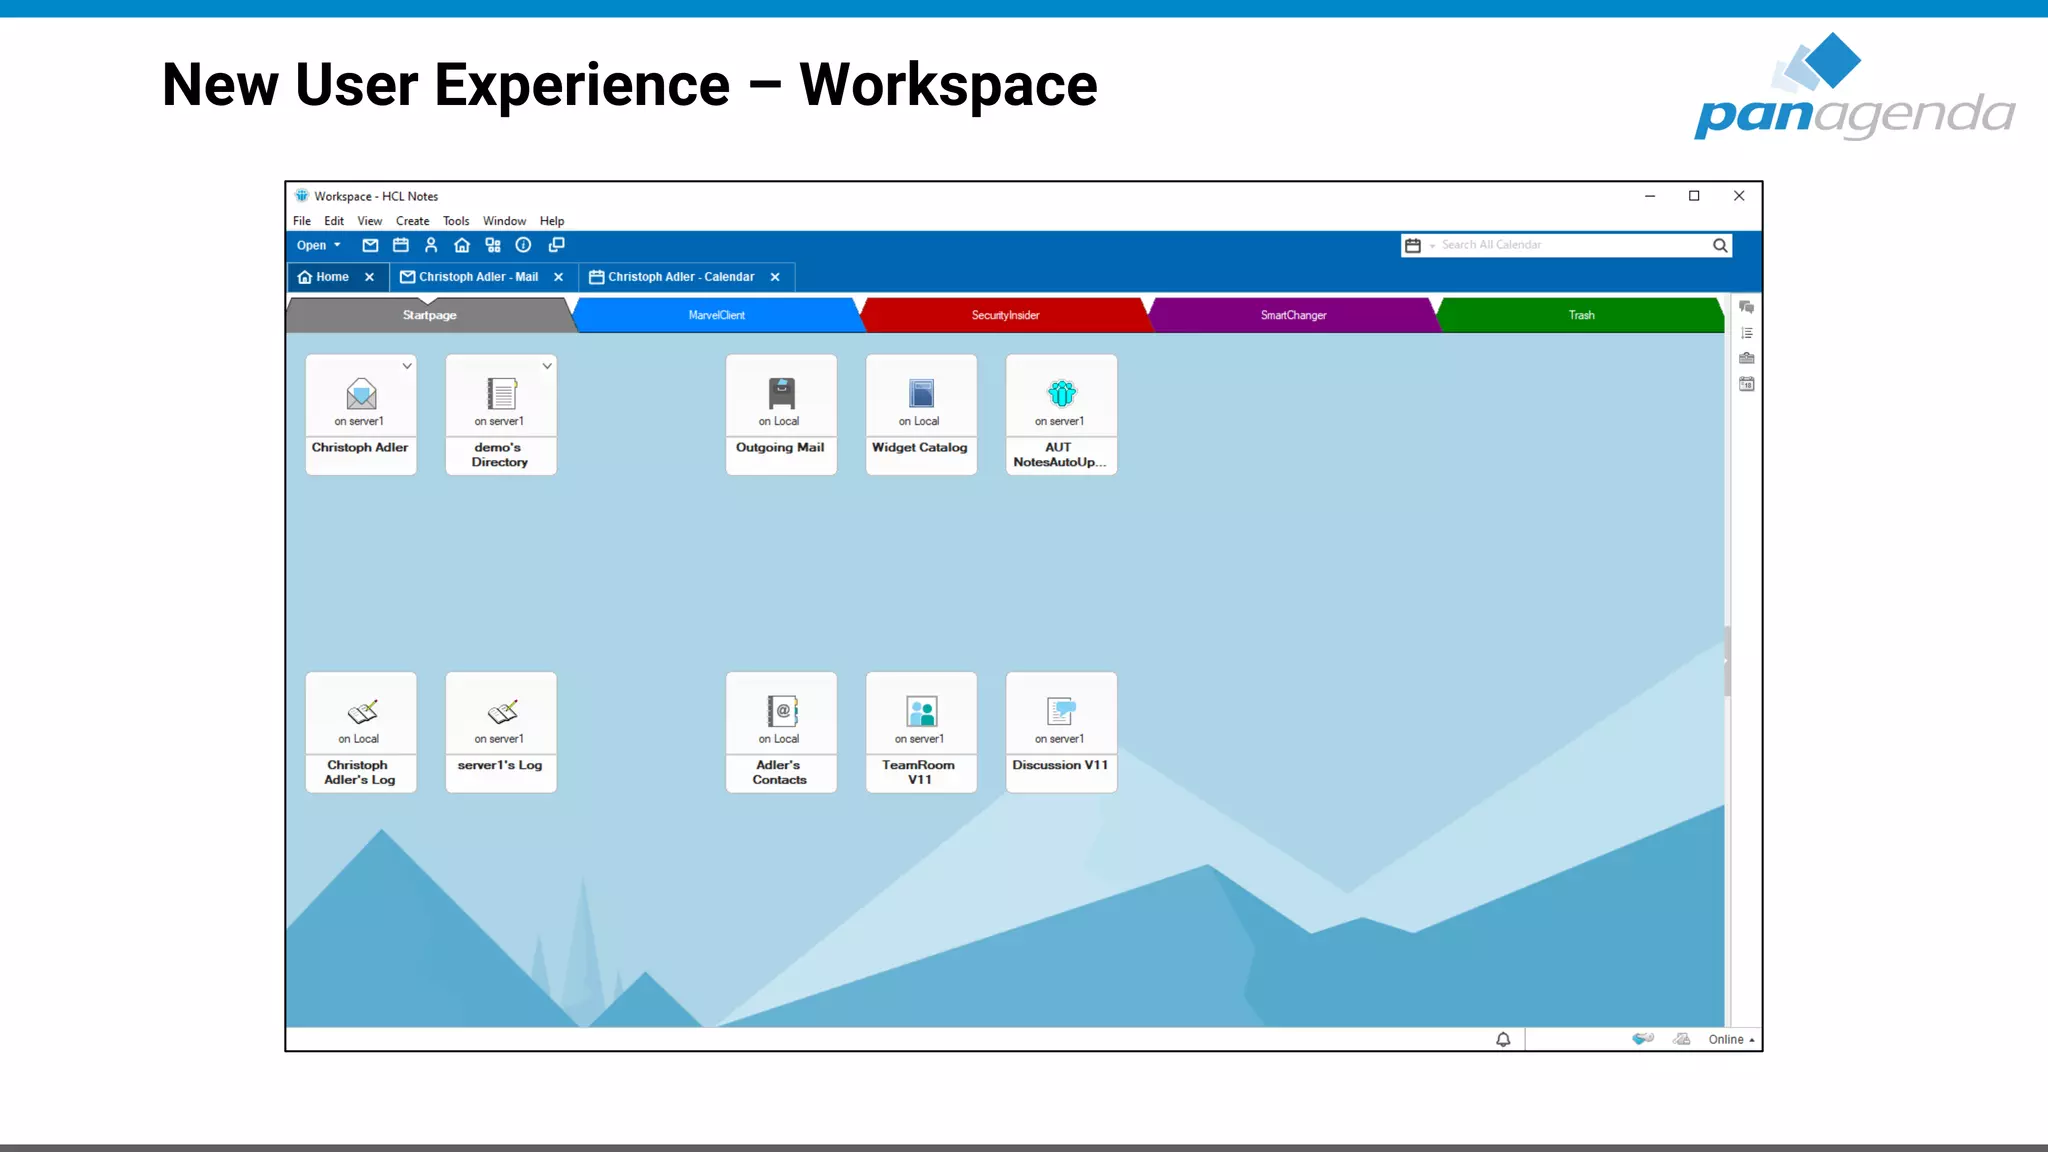Click the workspace vertical scrollbar
The width and height of the screenshot is (2048, 1152).
coord(1727,662)
